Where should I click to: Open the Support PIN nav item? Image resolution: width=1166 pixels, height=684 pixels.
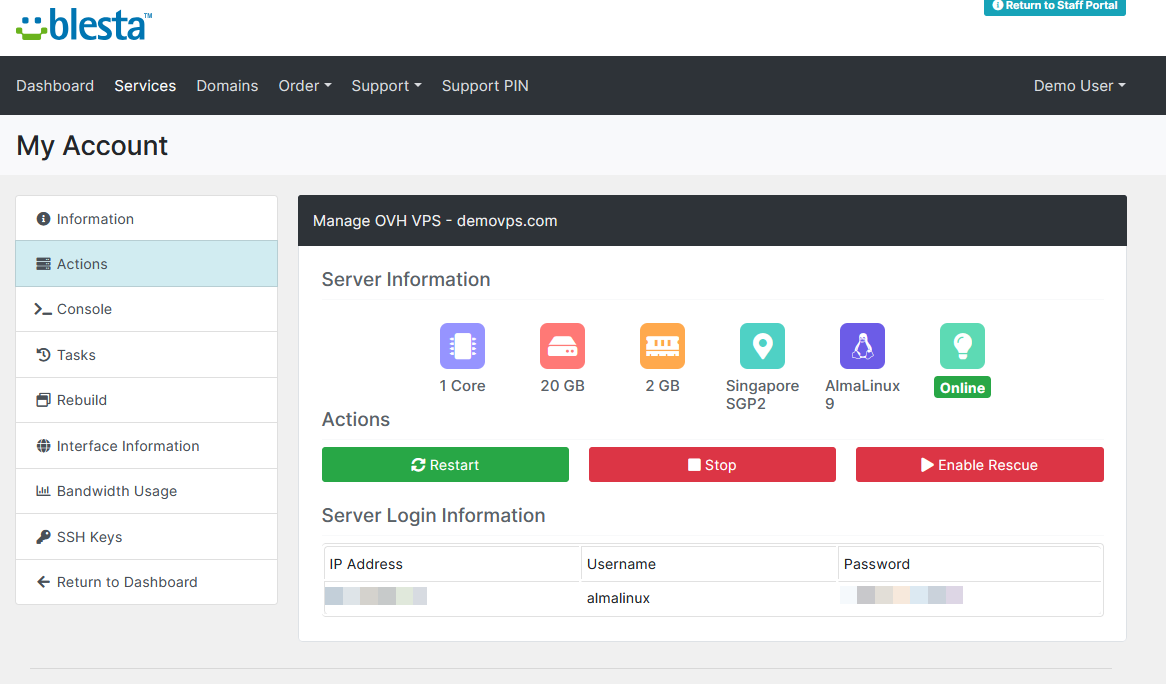485,86
